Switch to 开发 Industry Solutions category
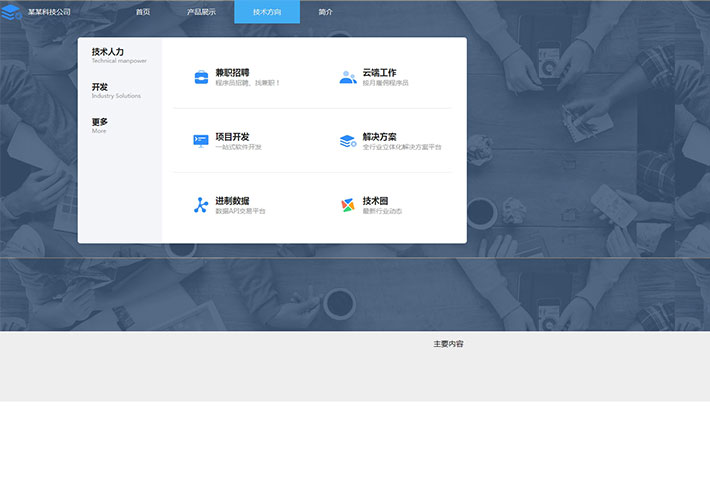This screenshot has height=501, width=710. (x=100, y=87)
